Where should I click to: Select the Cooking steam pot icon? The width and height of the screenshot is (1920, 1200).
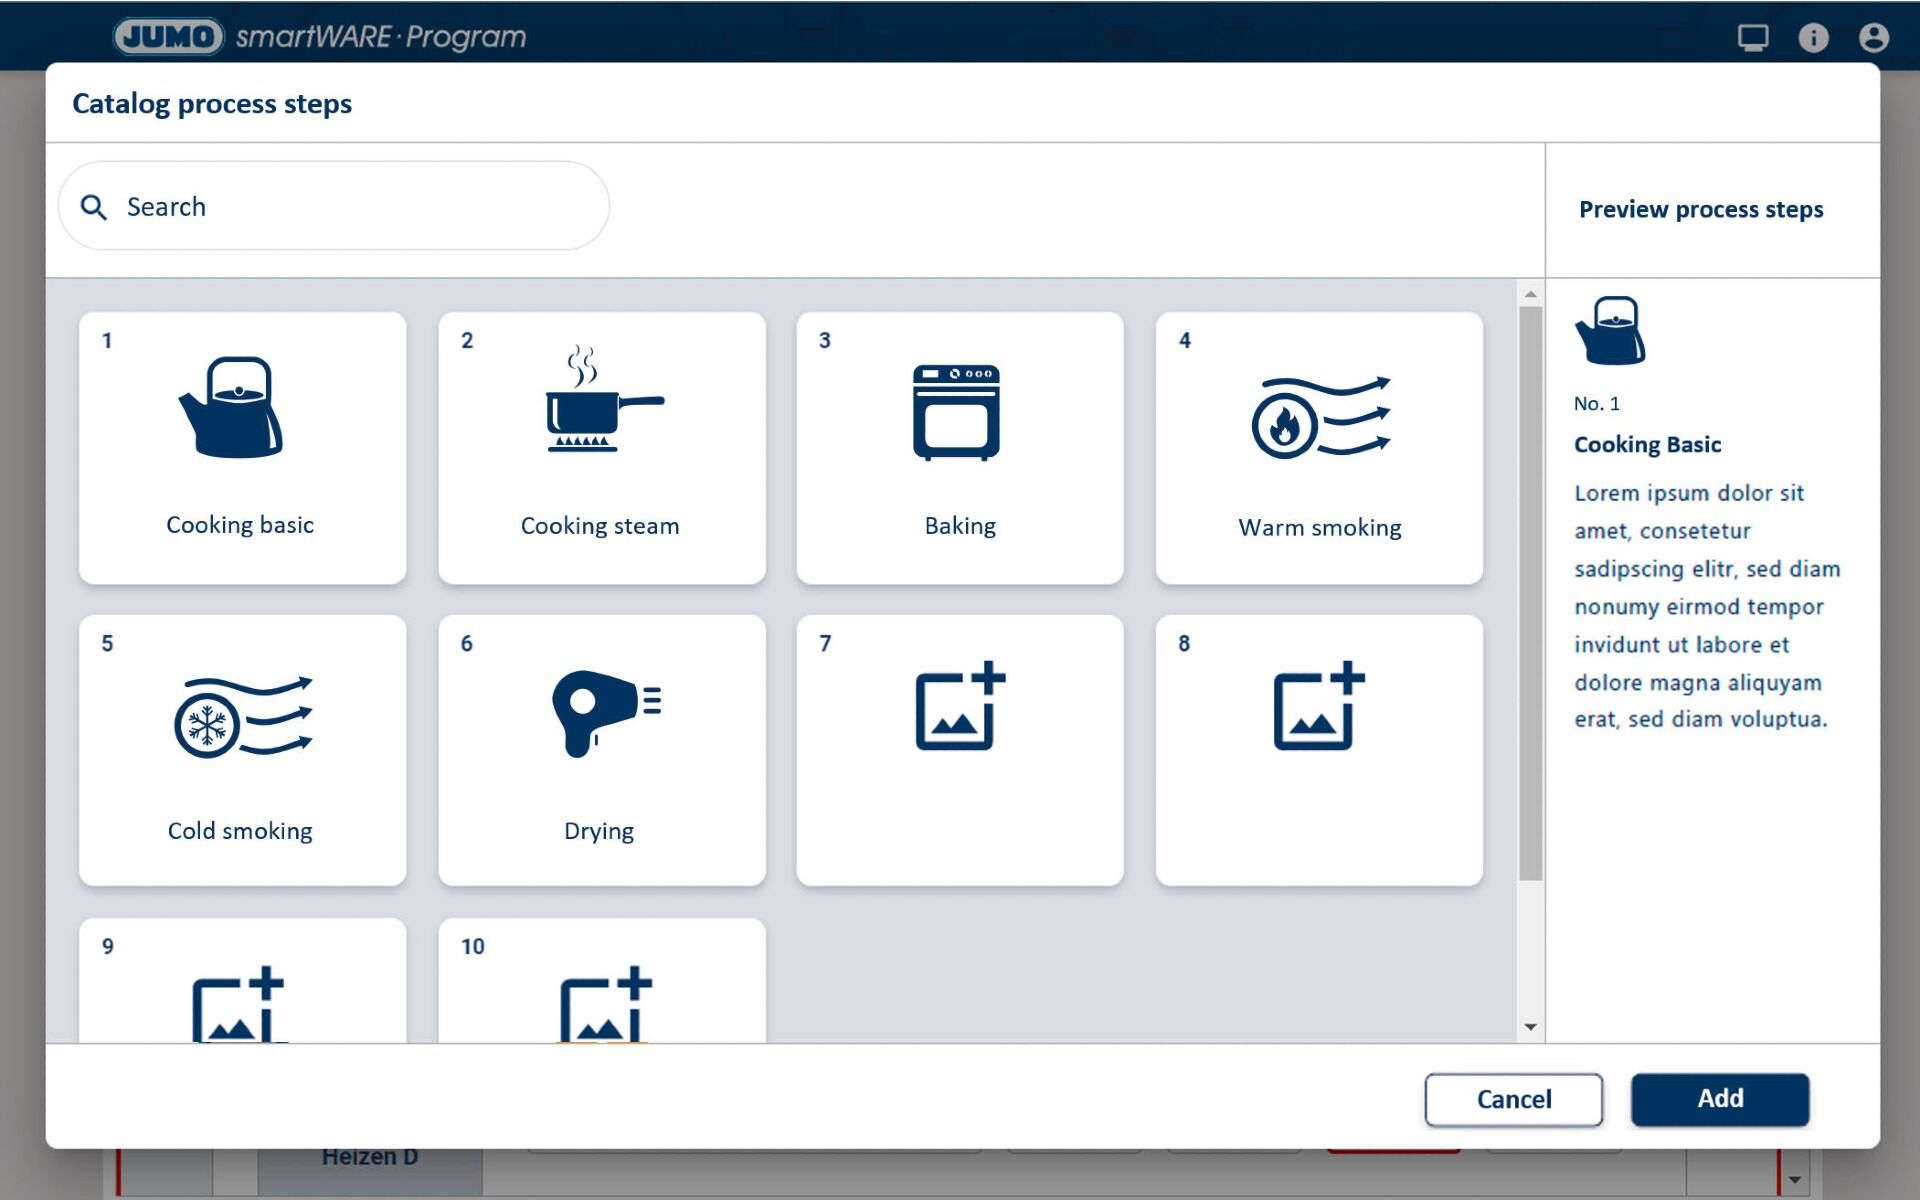click(x=602, y=402)
